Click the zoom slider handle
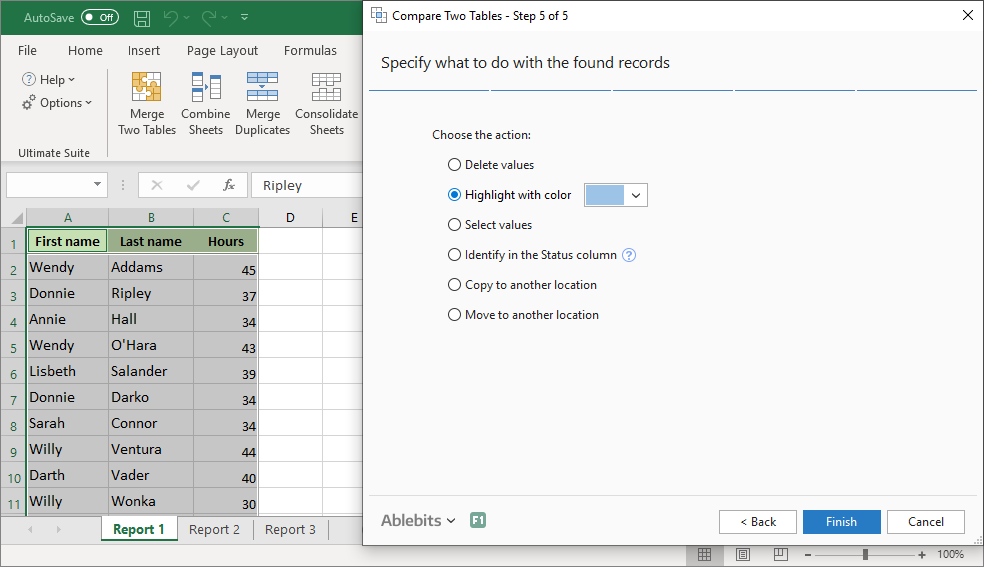This screenshot has width=984, height=567. point(865,554)
